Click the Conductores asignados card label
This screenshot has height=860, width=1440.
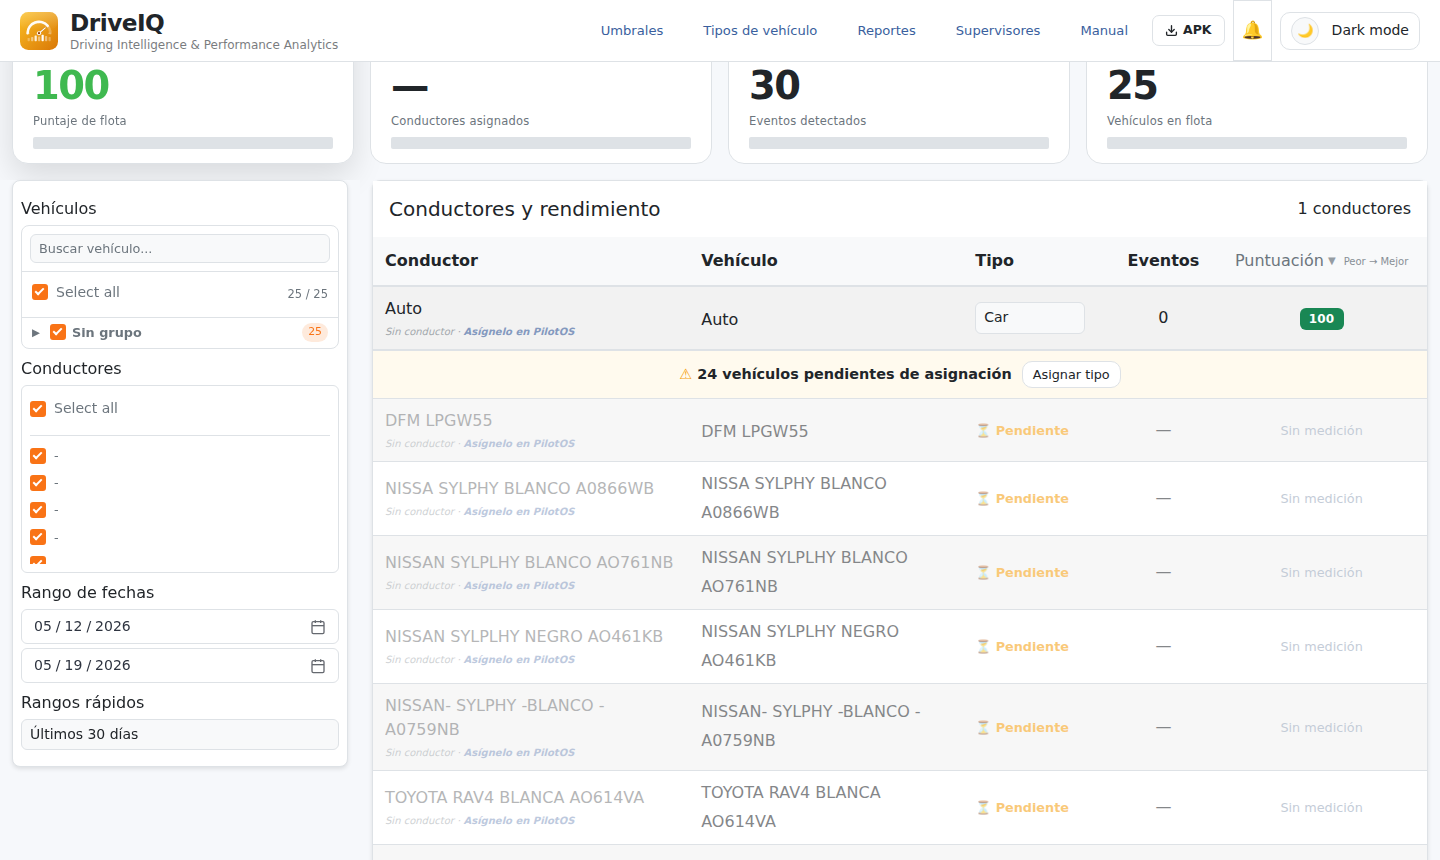point(460,121)
